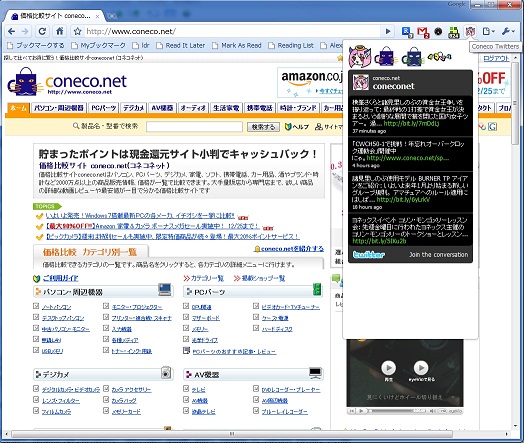This screenshot has height=443, width=524.
Task: Select the first blue bag cat icon in the popup
Action: click(386, 56)
